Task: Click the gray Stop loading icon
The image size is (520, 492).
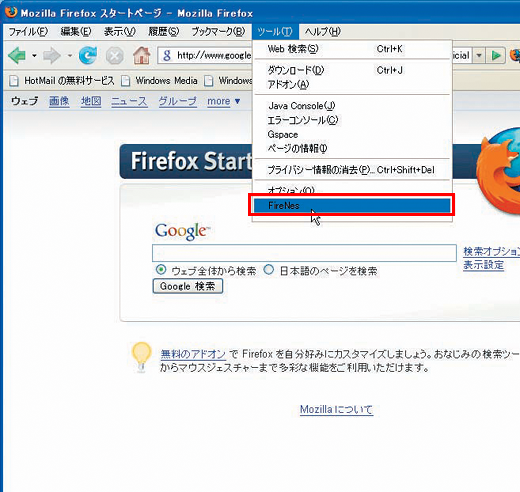Action: [115, 56]
